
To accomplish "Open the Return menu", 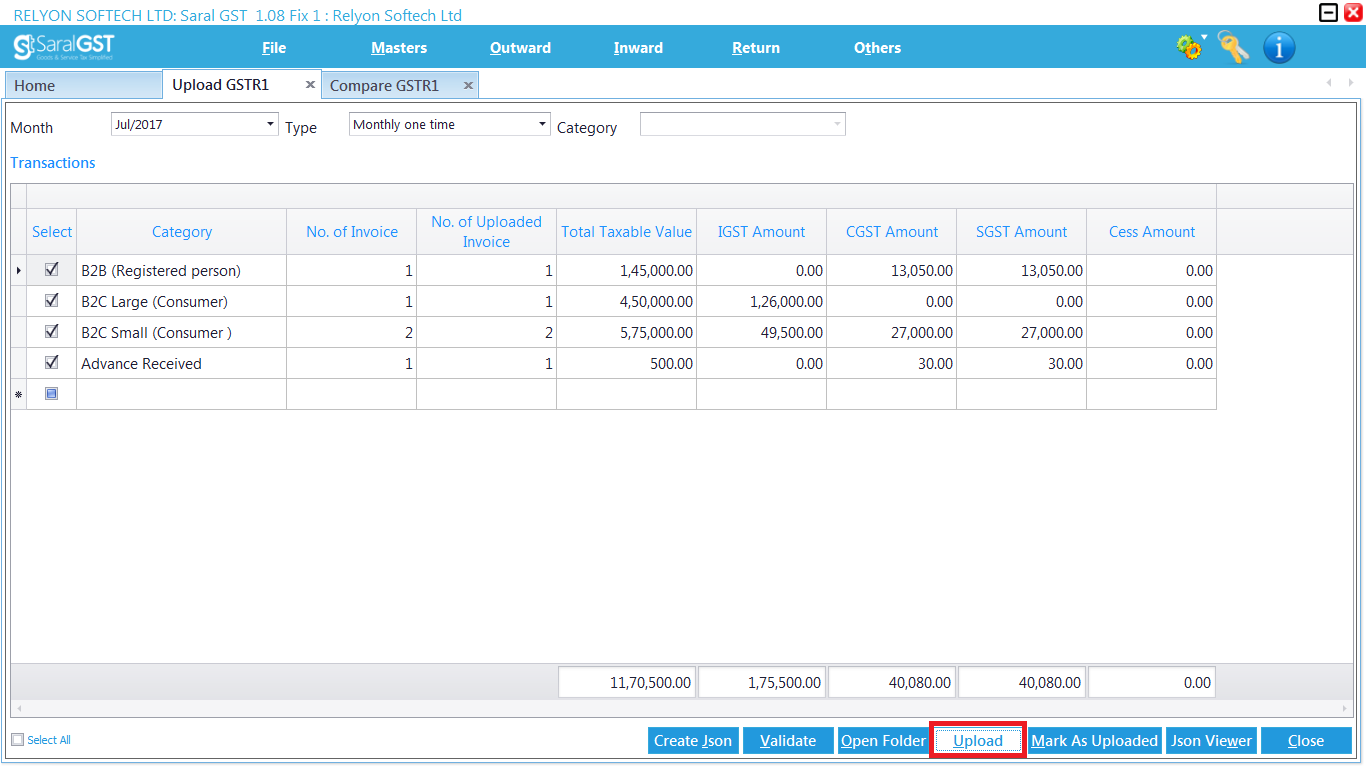I will (x=755, y=47).
